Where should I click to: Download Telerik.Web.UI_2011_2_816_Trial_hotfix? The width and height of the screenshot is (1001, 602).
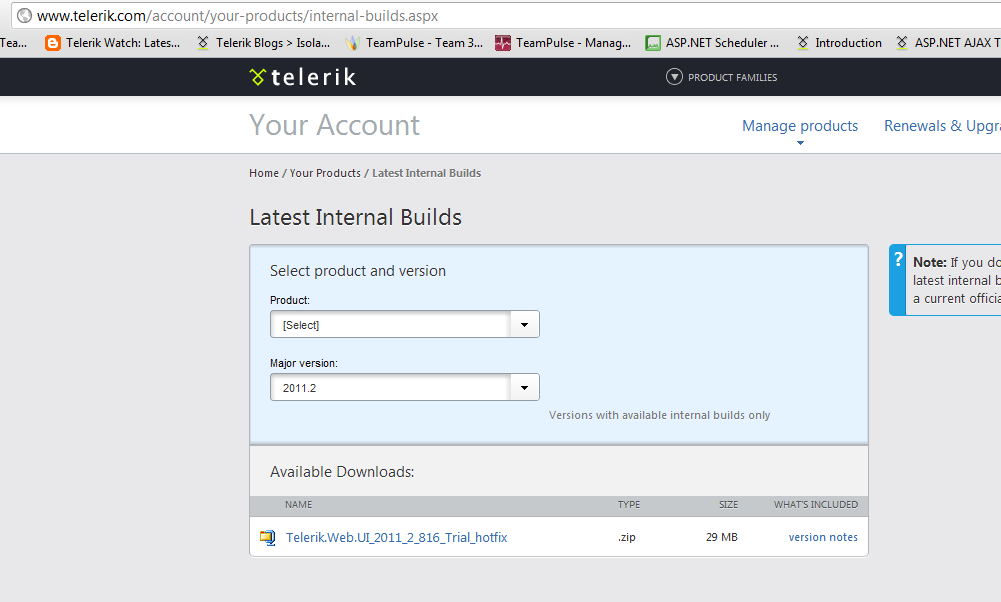click(396, 538)
